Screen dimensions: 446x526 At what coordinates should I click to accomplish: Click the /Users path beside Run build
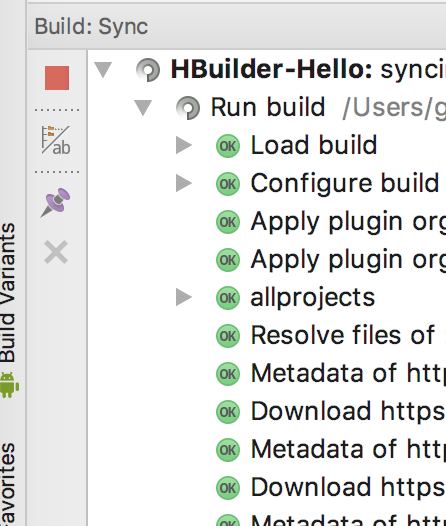pos(394,108)
